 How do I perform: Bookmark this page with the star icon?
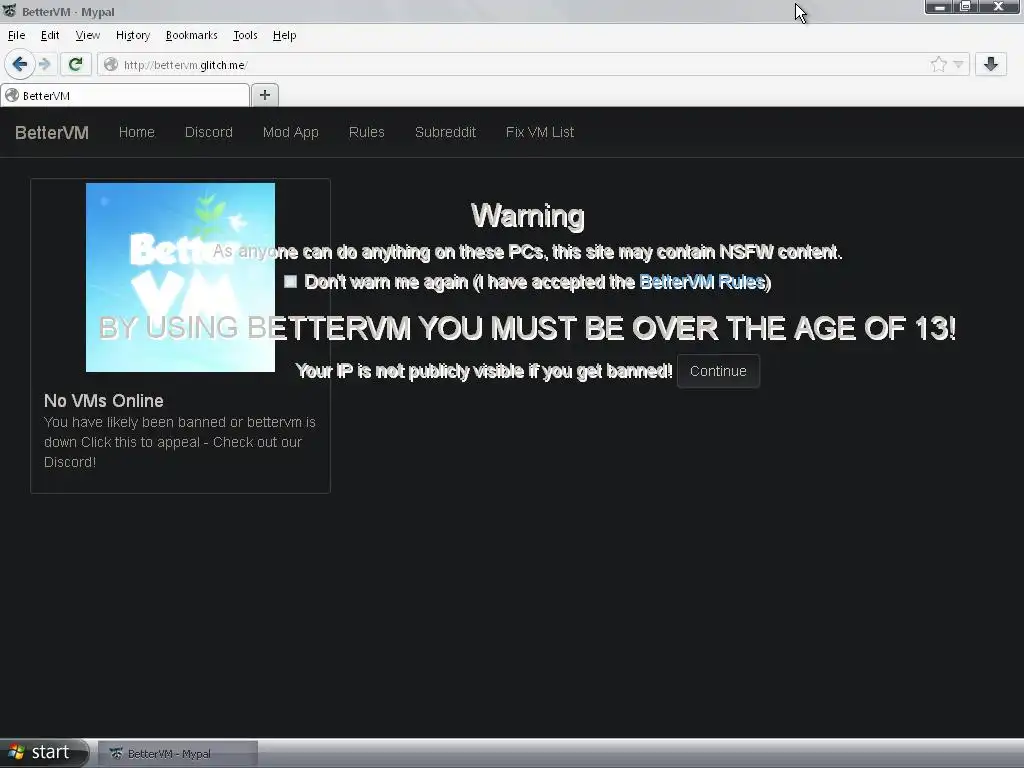pos(938,64)
